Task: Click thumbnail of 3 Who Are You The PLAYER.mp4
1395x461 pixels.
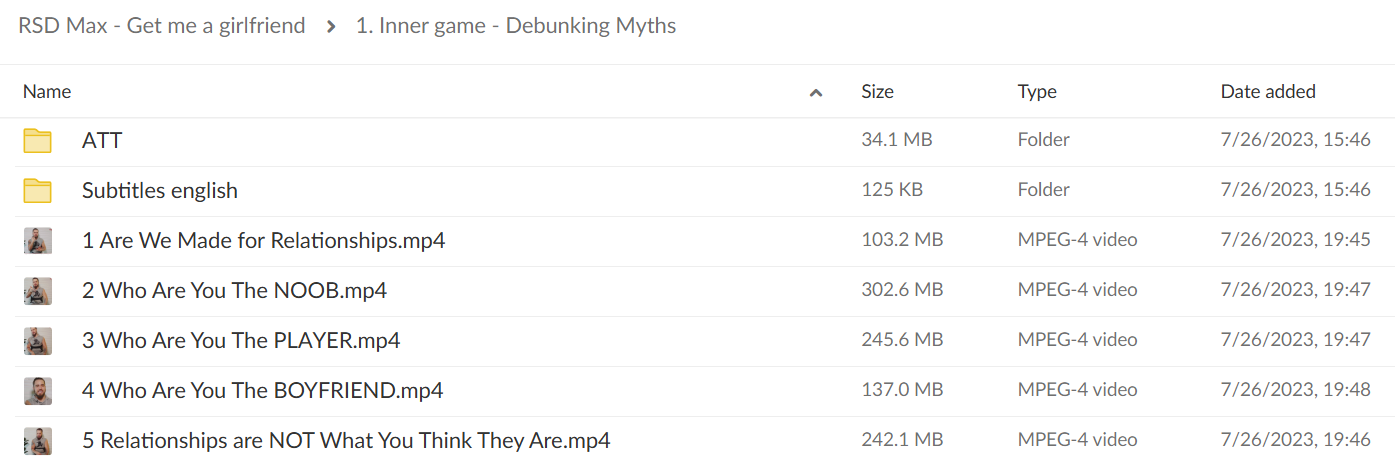Action: [37, 341]
